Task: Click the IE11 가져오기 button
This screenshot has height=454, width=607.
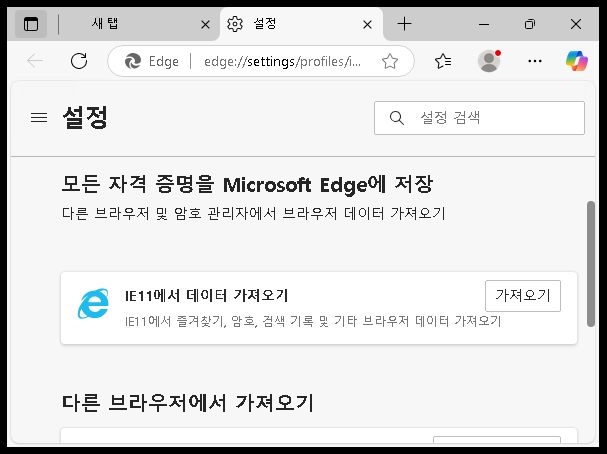Action: pos(523,296)
